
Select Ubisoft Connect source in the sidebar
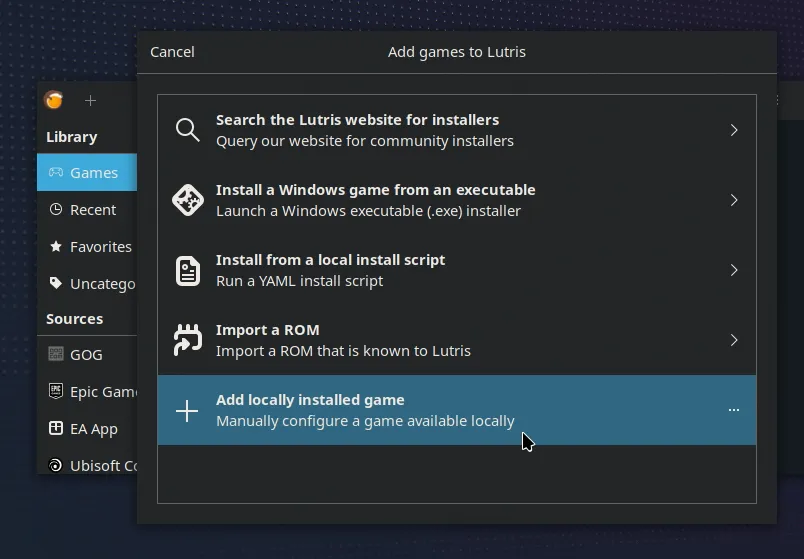pos(87,465)
